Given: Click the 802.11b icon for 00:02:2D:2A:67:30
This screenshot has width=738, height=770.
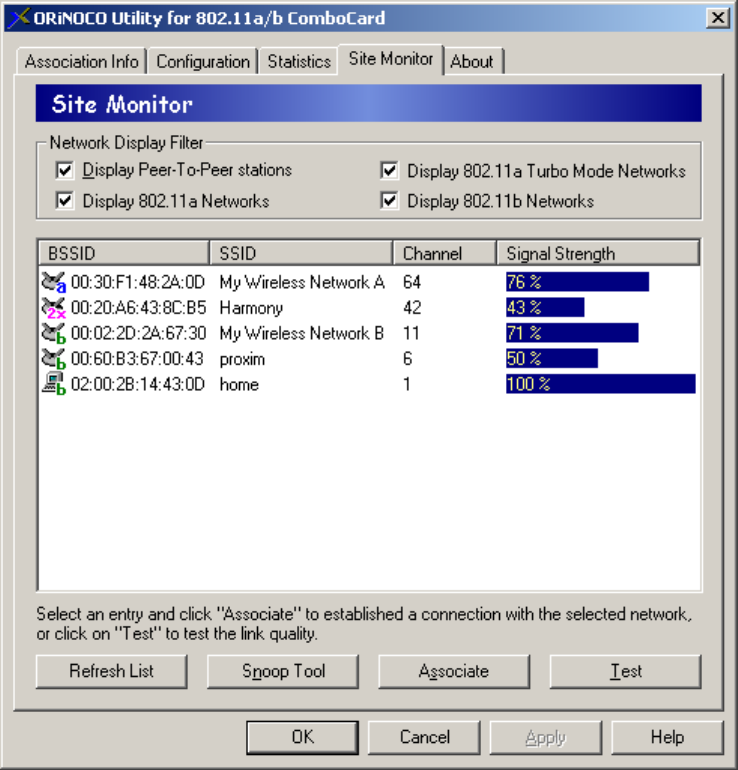Looking at the screenshot, I should coord(54,333).
